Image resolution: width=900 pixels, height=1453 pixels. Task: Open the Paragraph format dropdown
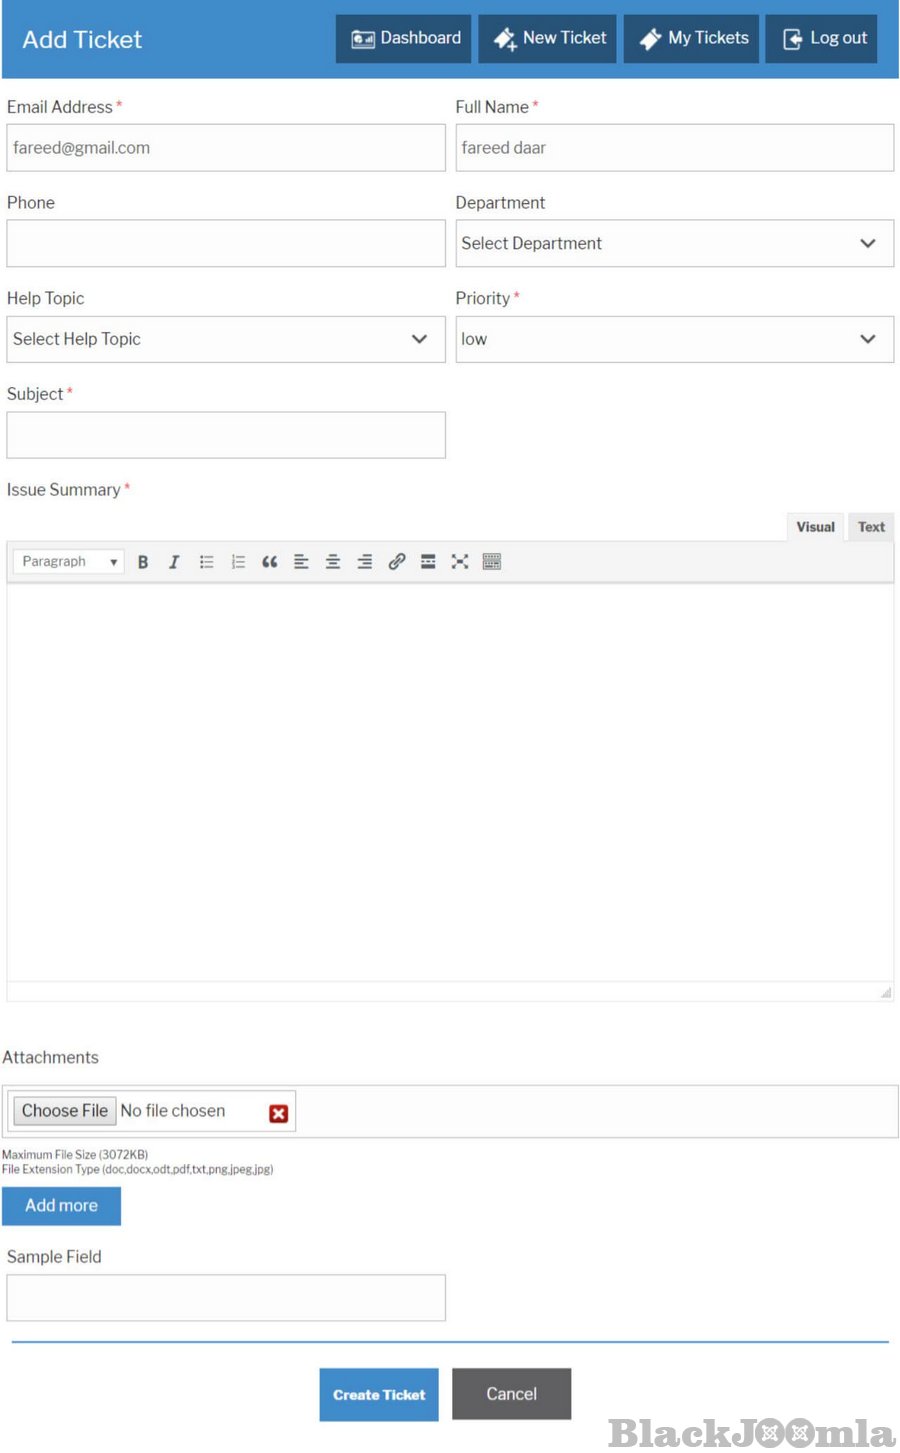(68, 562)
